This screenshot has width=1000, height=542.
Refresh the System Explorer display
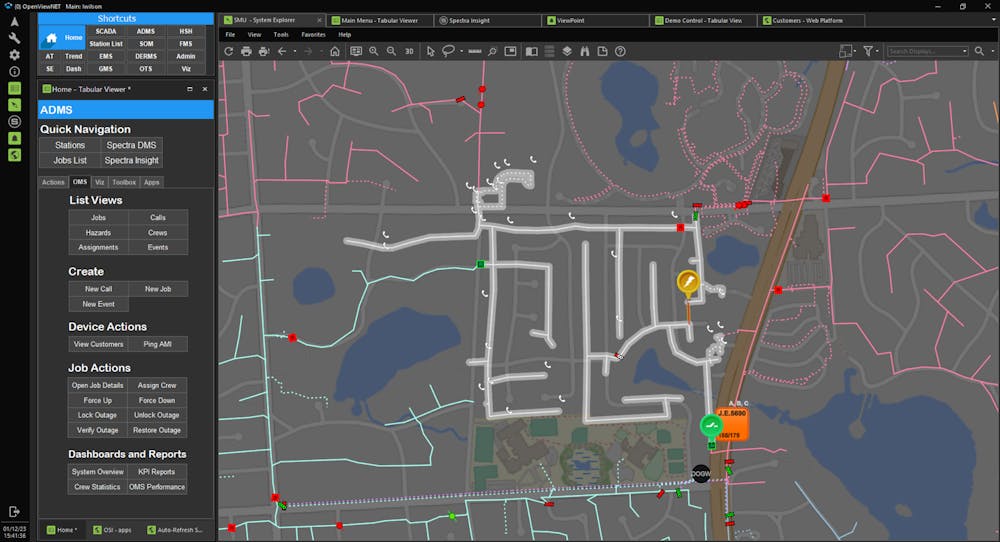(228, 52)
